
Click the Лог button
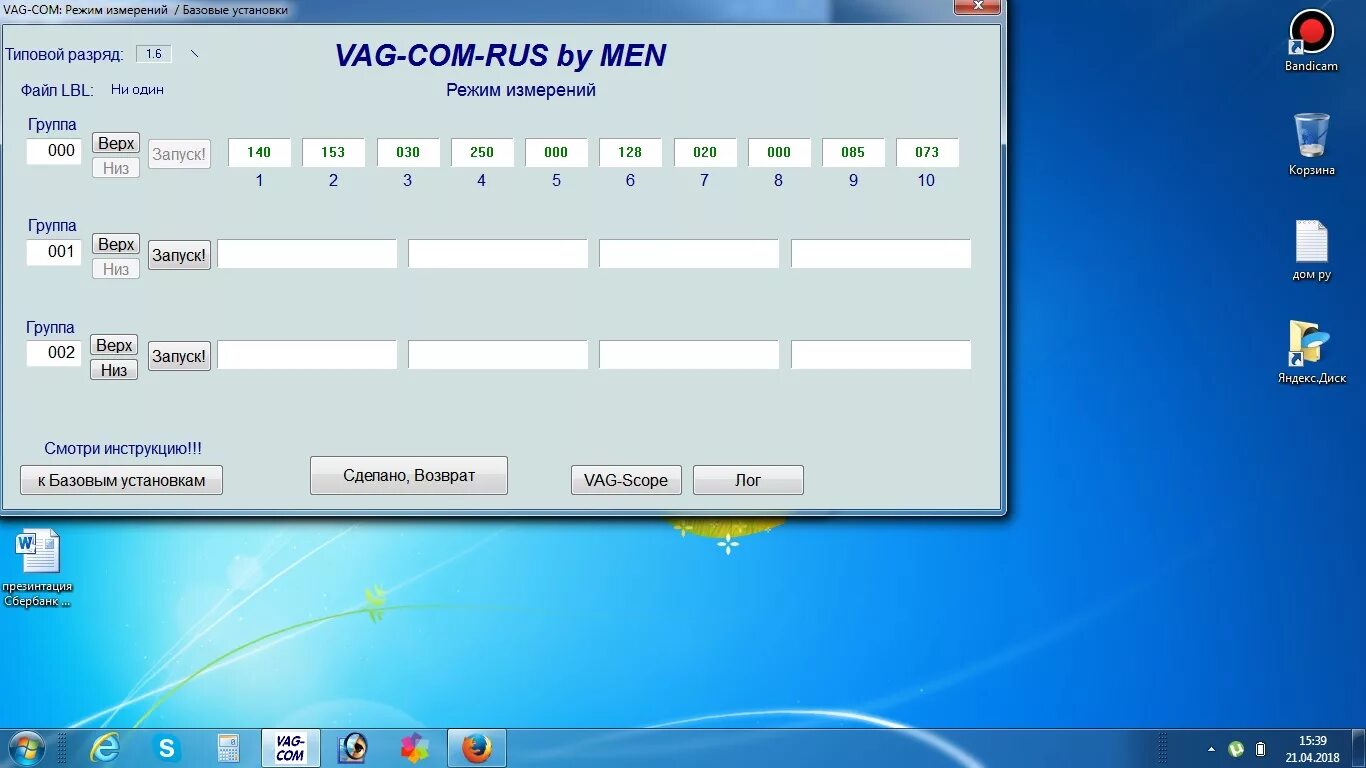748,480
